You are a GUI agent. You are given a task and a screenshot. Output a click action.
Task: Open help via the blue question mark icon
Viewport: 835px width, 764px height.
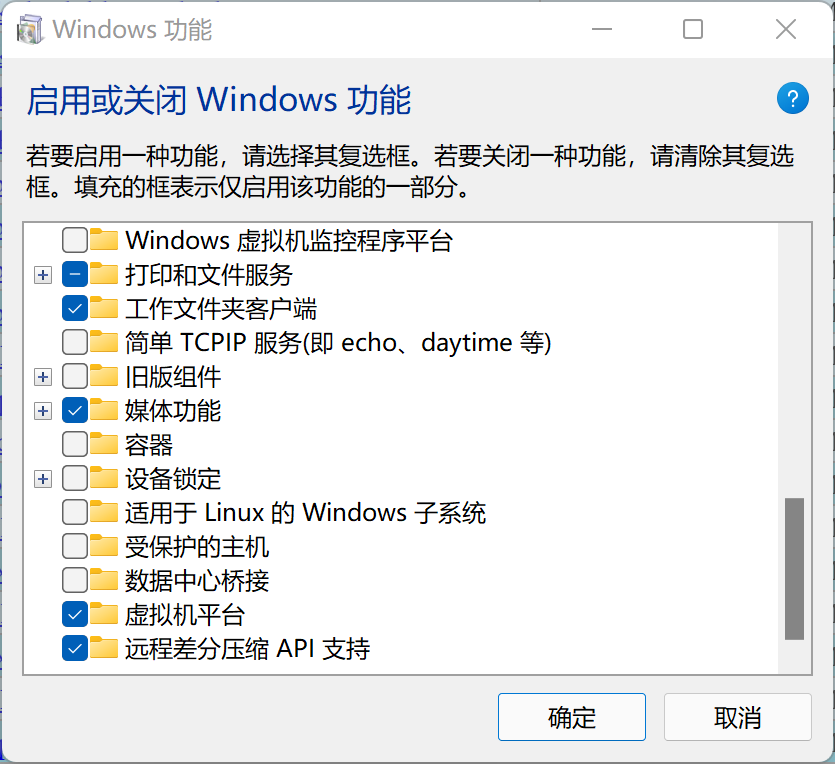coord(792,98)
